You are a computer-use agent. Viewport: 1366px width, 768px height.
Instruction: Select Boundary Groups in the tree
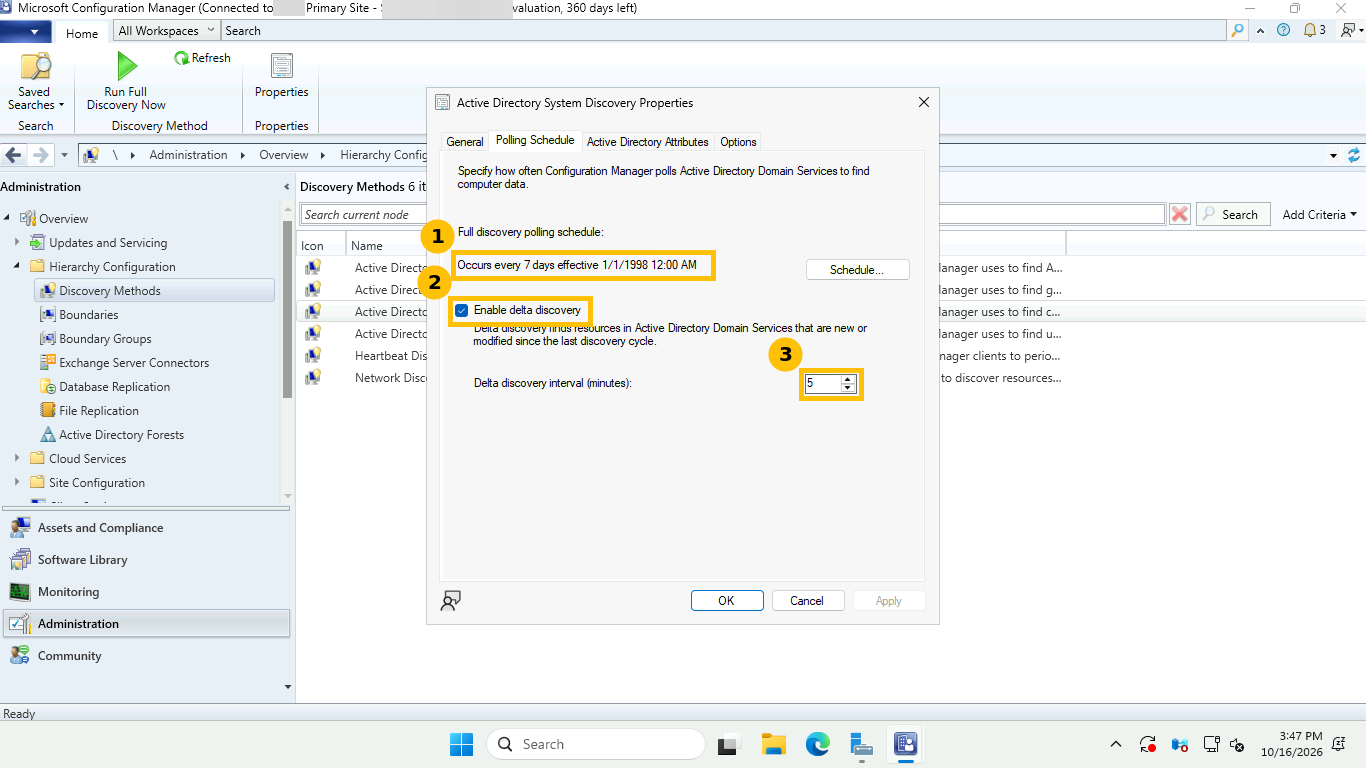tap(105, 339)
